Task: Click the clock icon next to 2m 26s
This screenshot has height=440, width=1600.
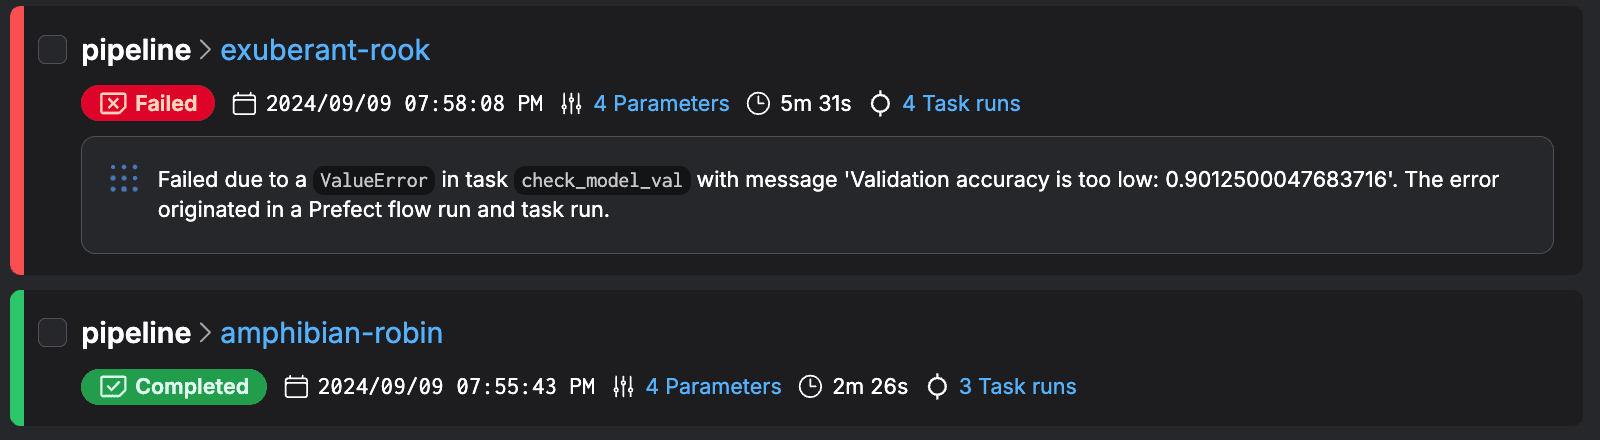Action: click(811, 387)
